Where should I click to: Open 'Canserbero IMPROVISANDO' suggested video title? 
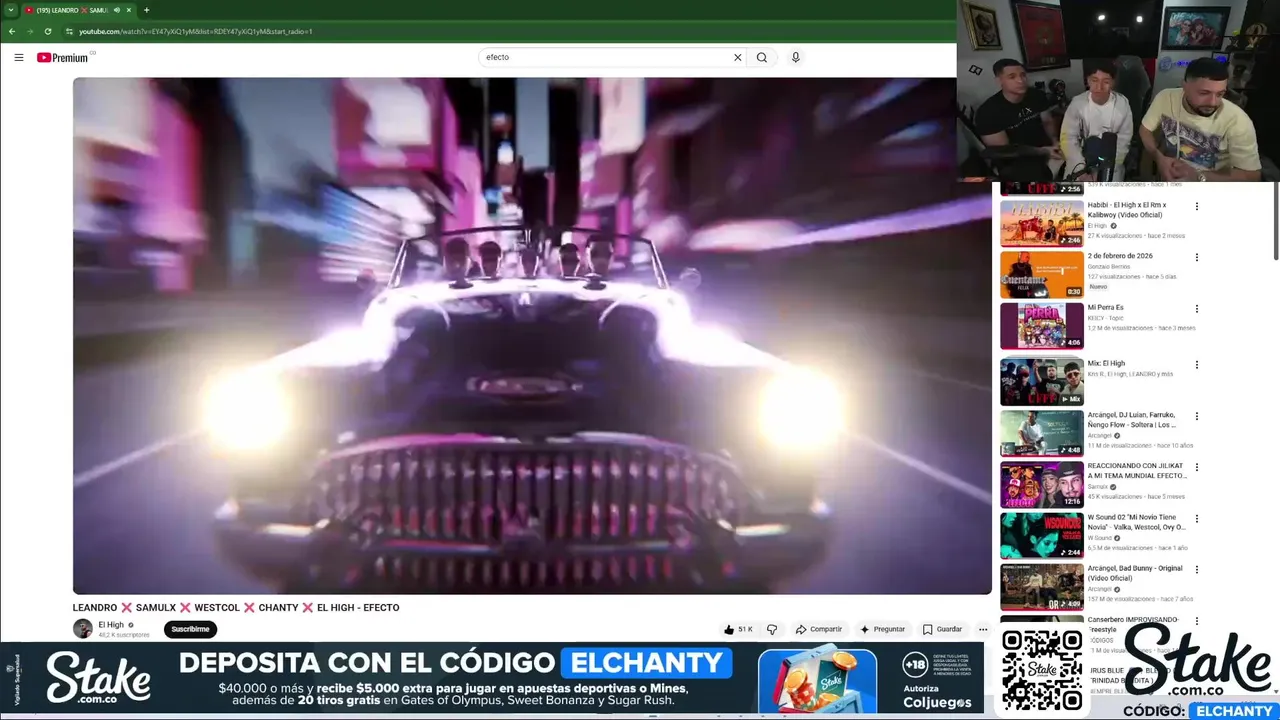pyautogui.click(x=1133, y=624)
